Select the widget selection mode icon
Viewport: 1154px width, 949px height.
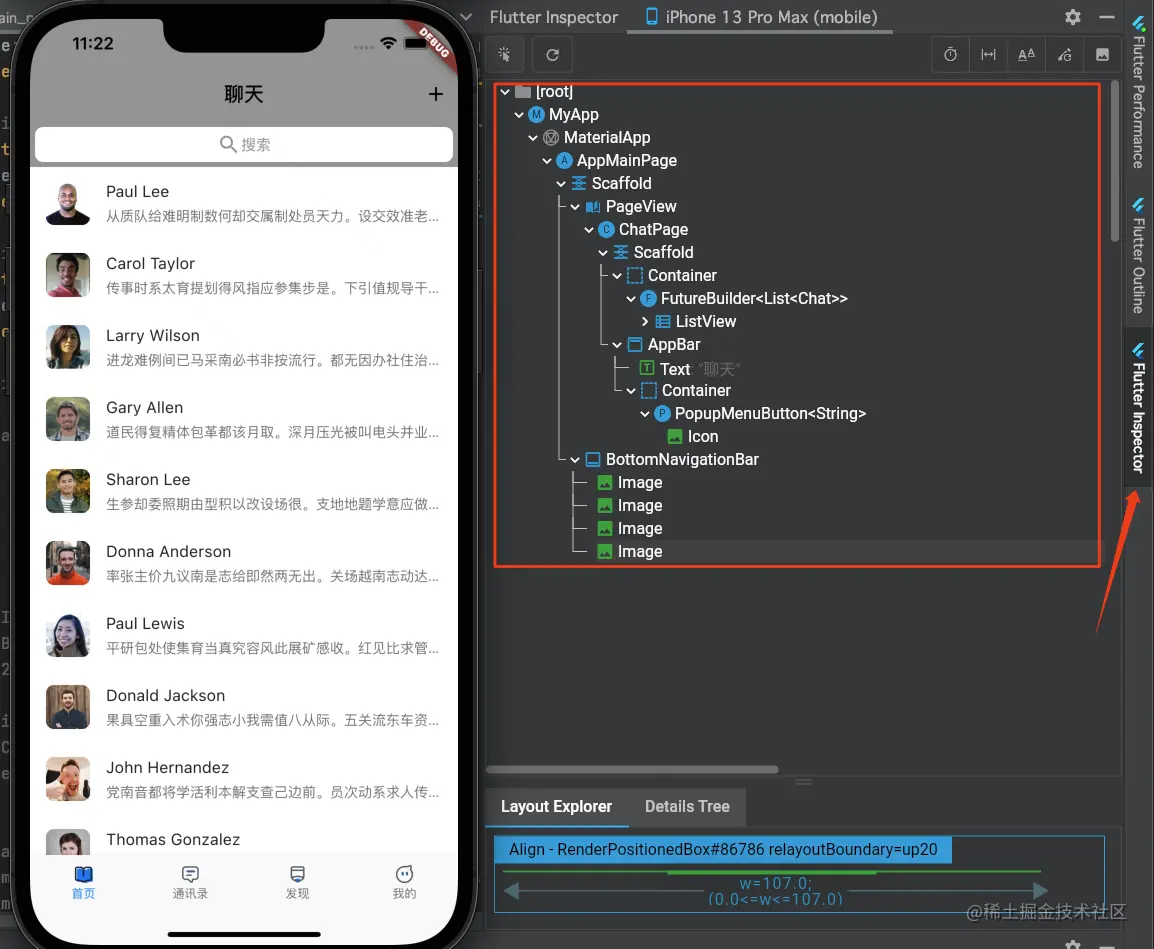505,54
